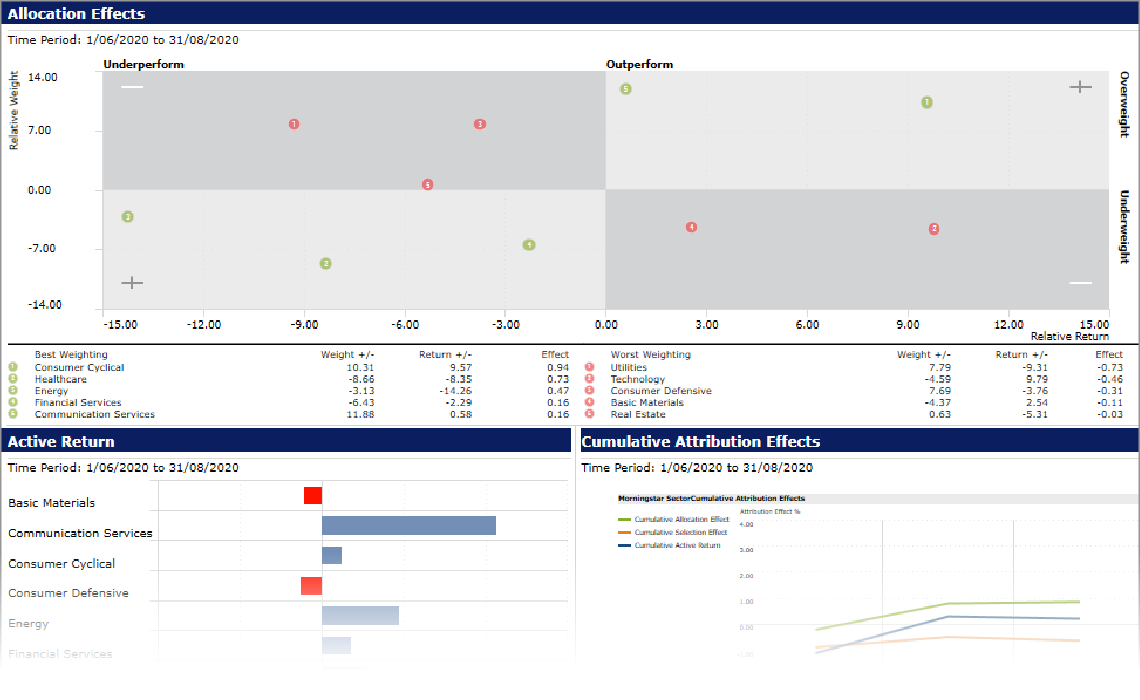Click plus sign in overweight outperform quadrant

point(1080,87)
